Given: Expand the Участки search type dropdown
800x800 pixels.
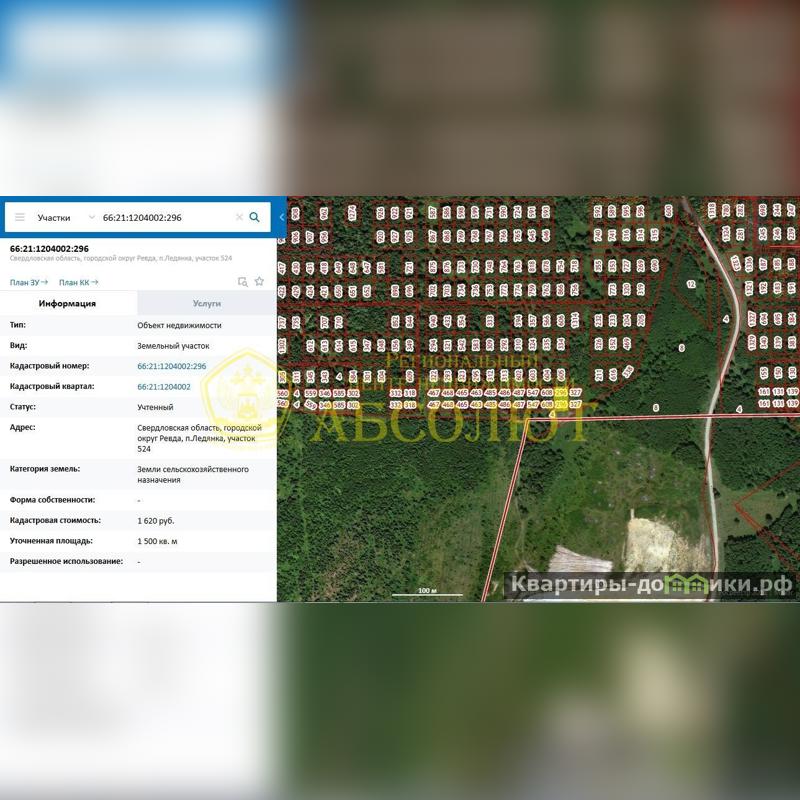Looking at the screenshot, I should 91,217.
